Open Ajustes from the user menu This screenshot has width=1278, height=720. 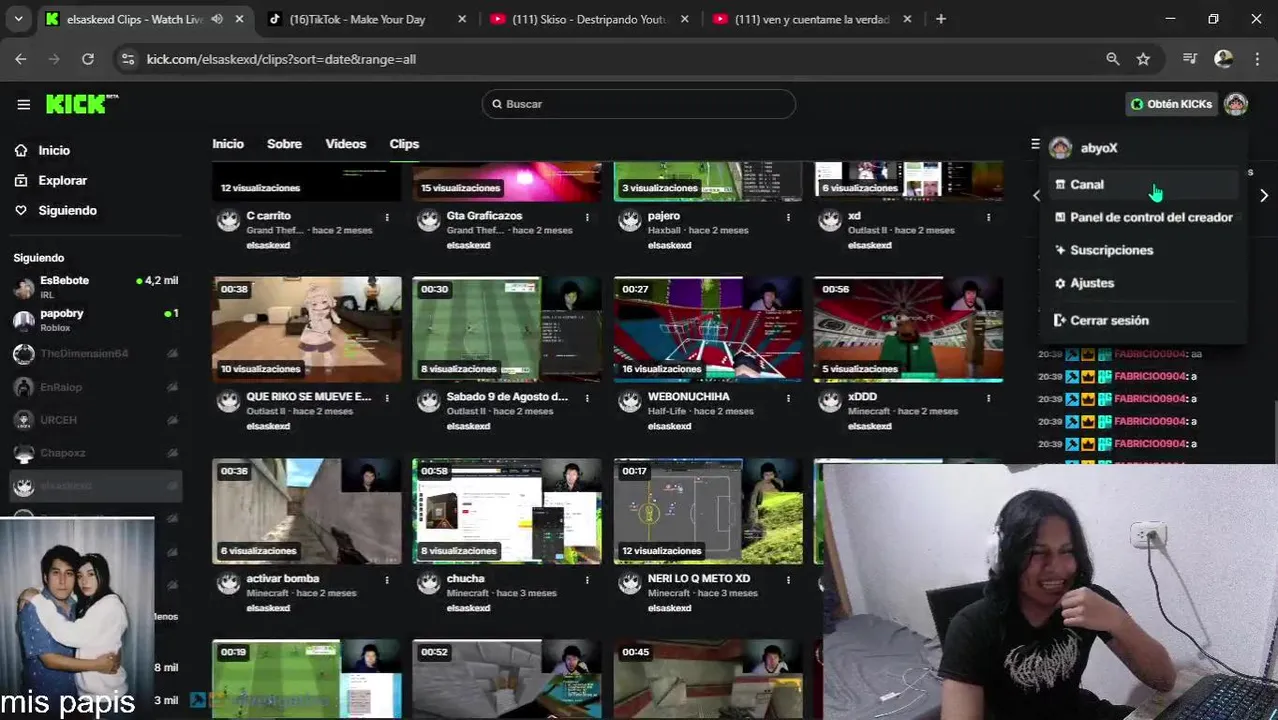(1146, 283)
